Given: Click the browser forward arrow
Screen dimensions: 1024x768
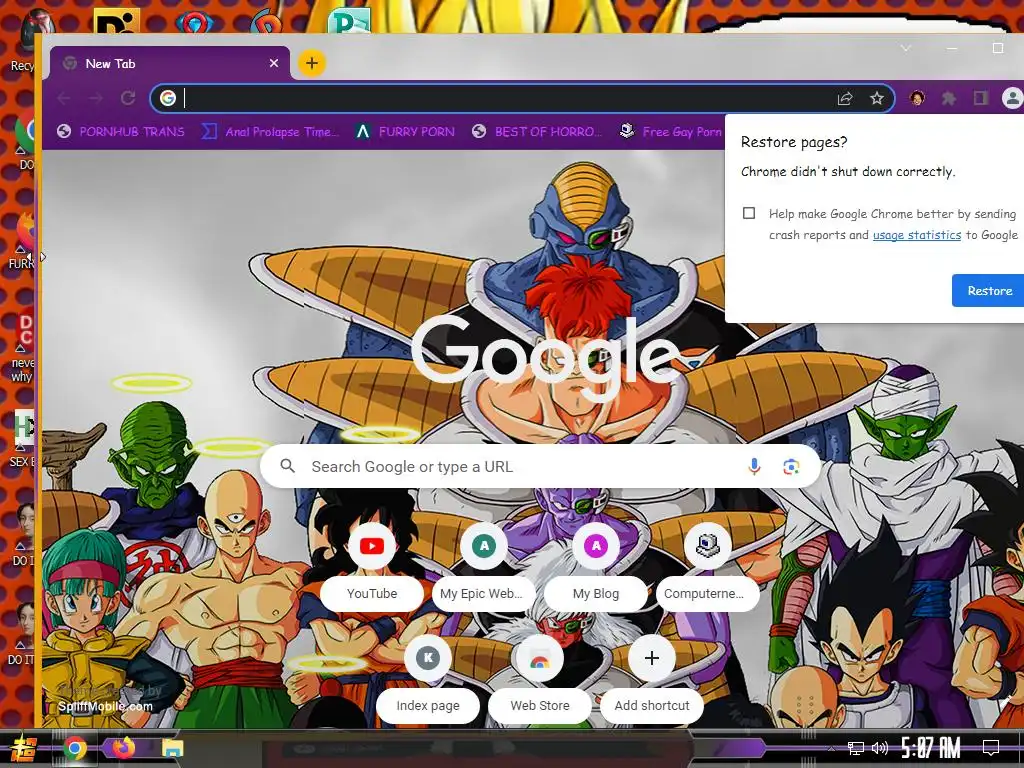Looking at the screenshot, I should [96, 98].
